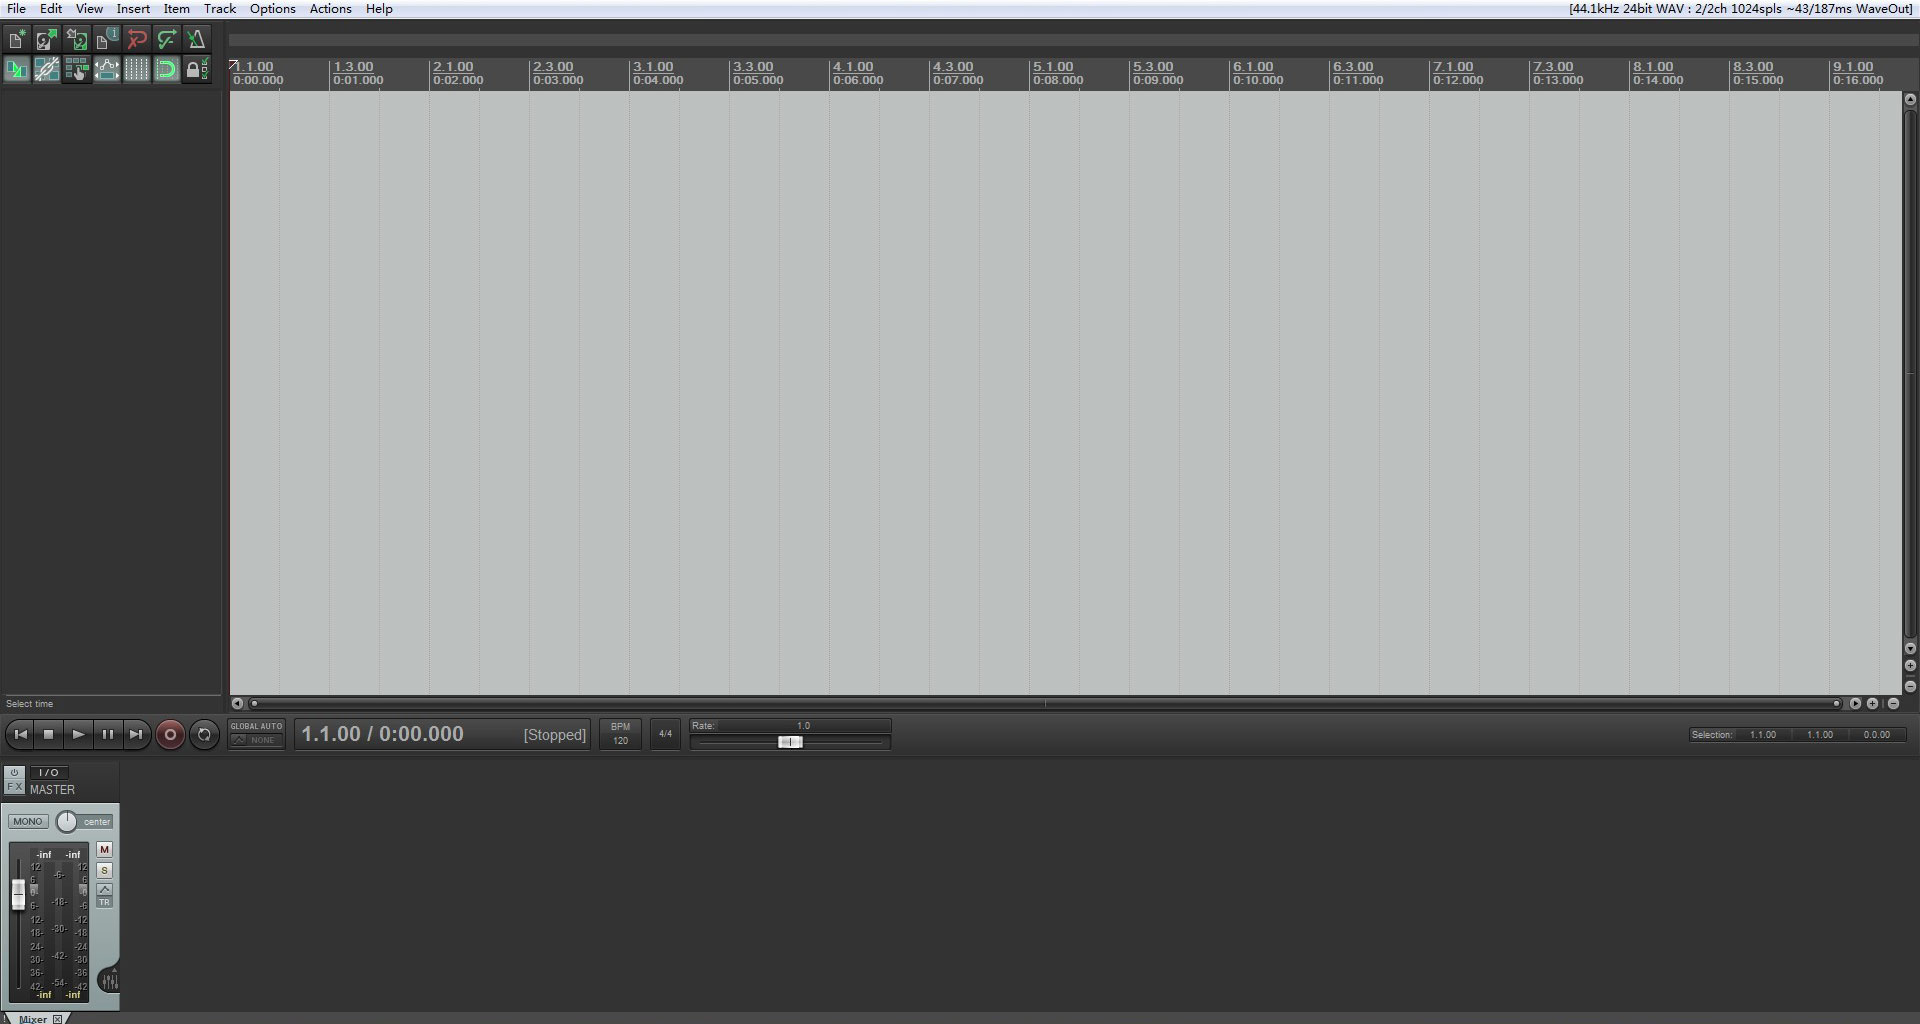Click the master volume fader knob

coord(18,894)
